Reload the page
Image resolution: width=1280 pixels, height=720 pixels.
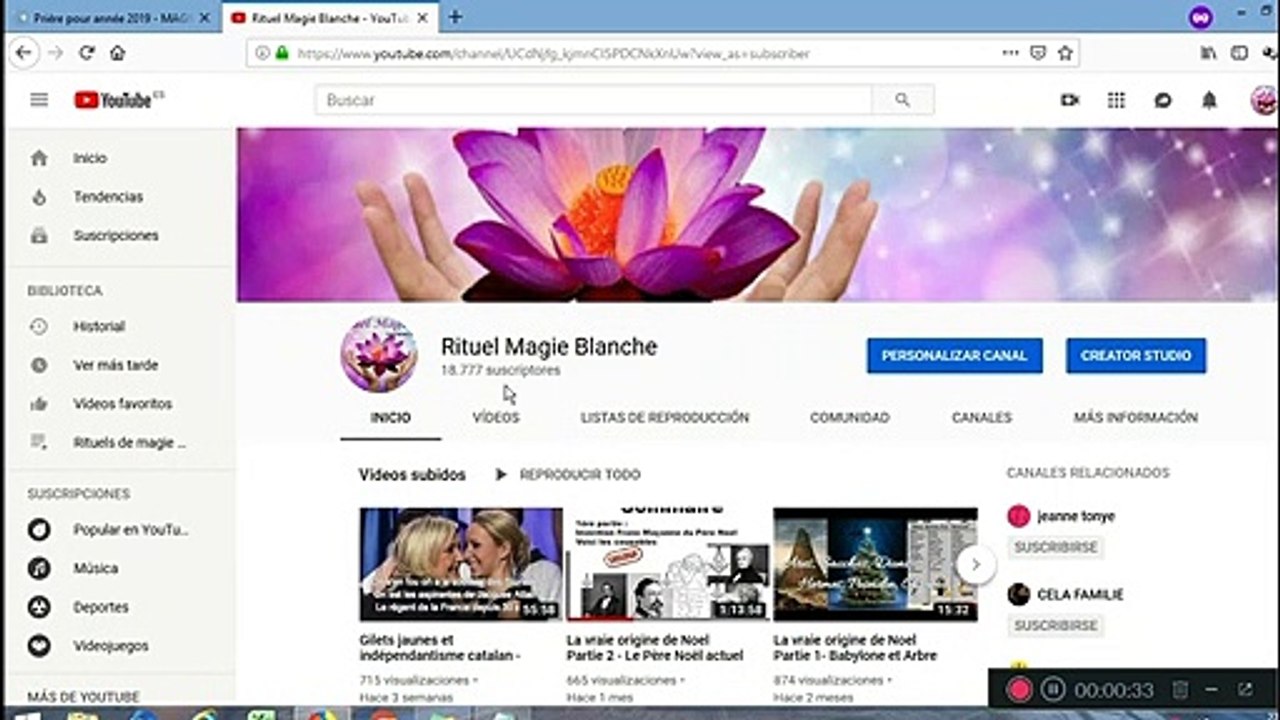[x=87, y=53]
